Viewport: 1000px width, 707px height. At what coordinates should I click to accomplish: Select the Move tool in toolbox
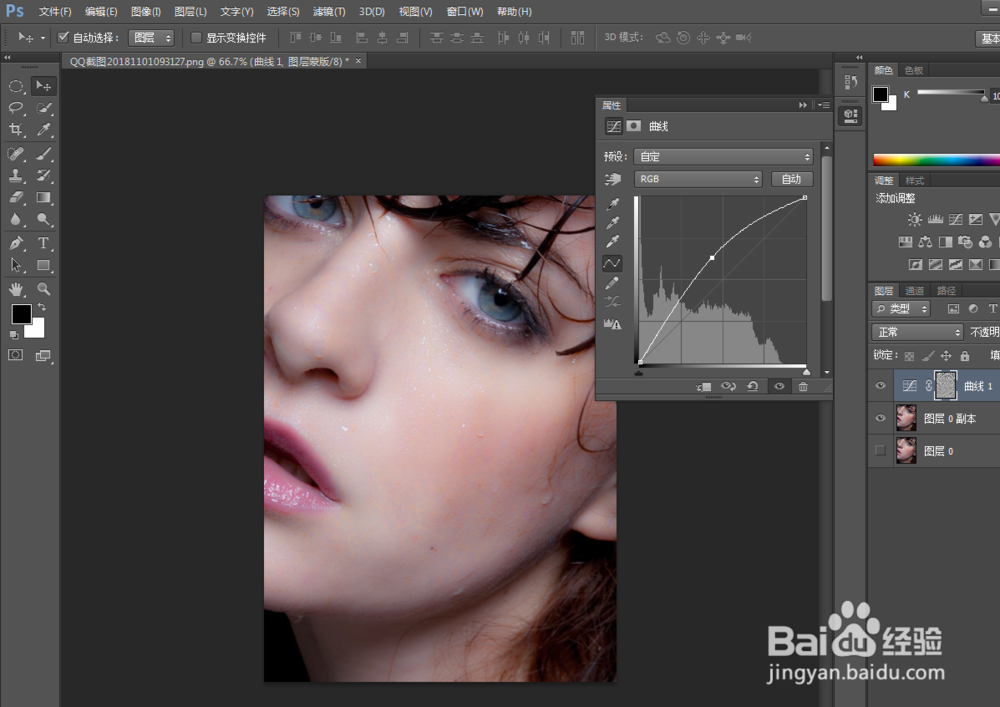[x=43, y=86]
